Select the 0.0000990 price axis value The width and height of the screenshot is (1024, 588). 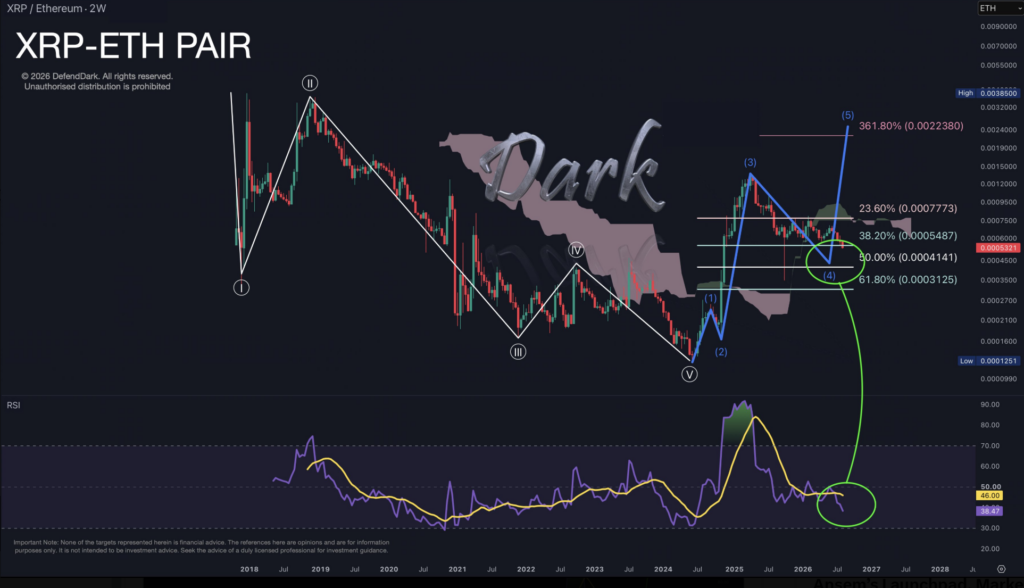(999, 379)
